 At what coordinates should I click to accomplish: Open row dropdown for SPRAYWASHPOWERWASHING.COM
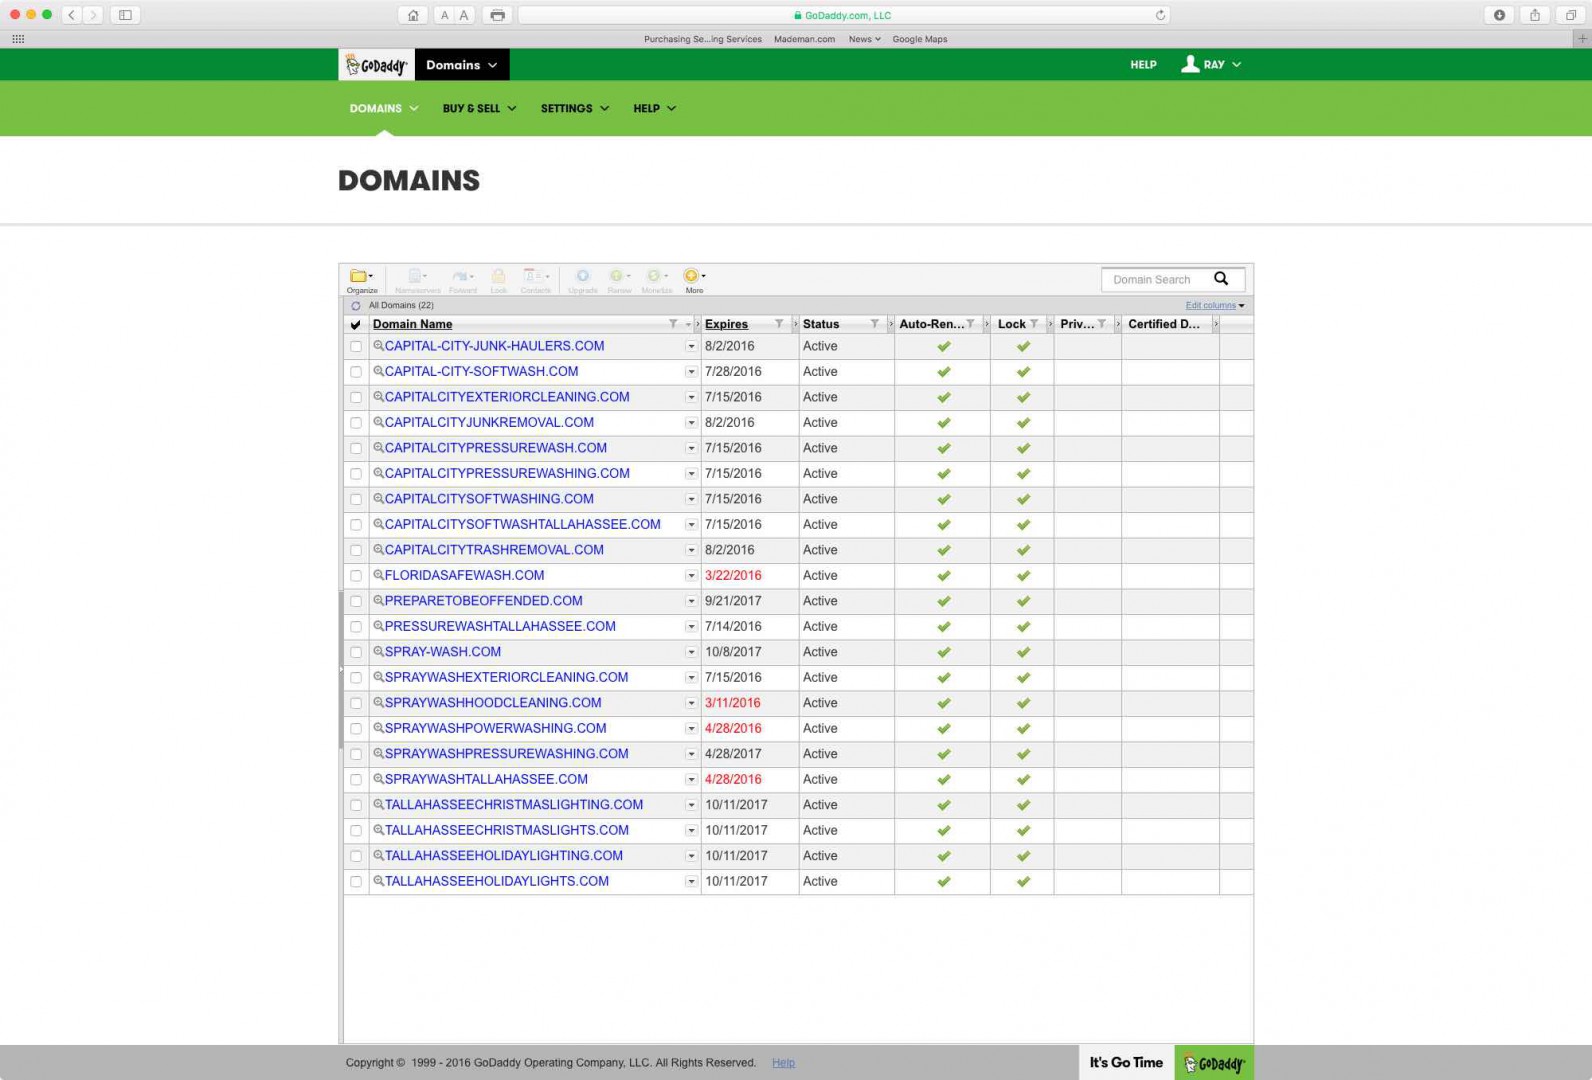click(x=691, y=729)
